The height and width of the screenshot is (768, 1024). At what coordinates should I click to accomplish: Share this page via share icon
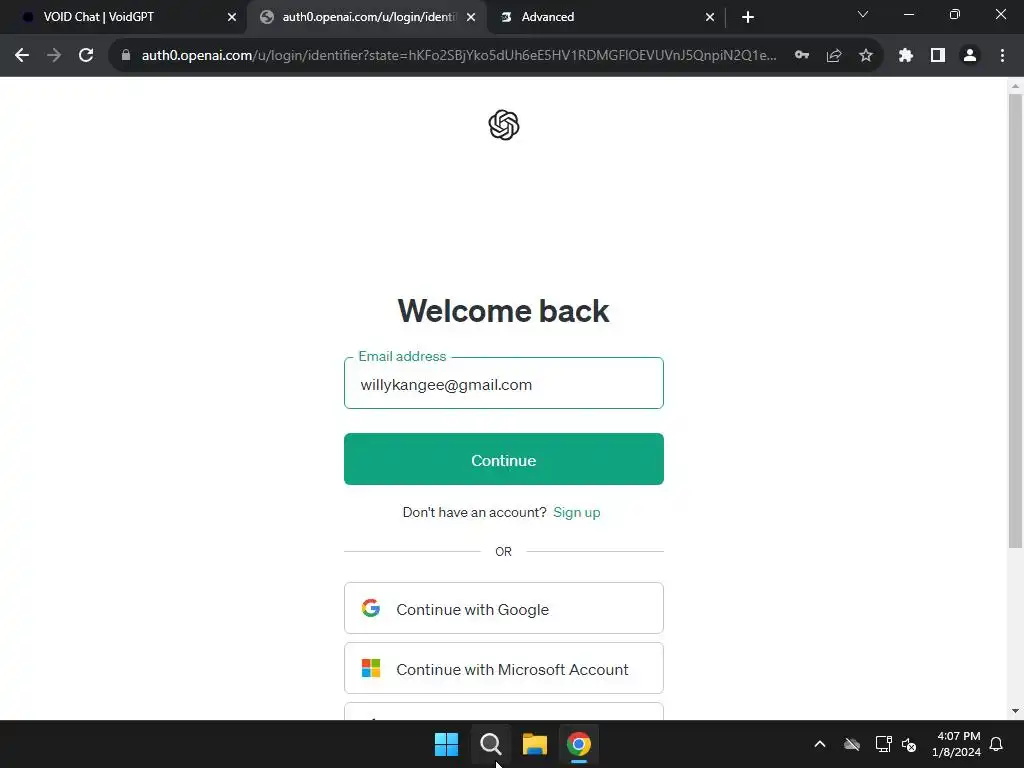834,56
